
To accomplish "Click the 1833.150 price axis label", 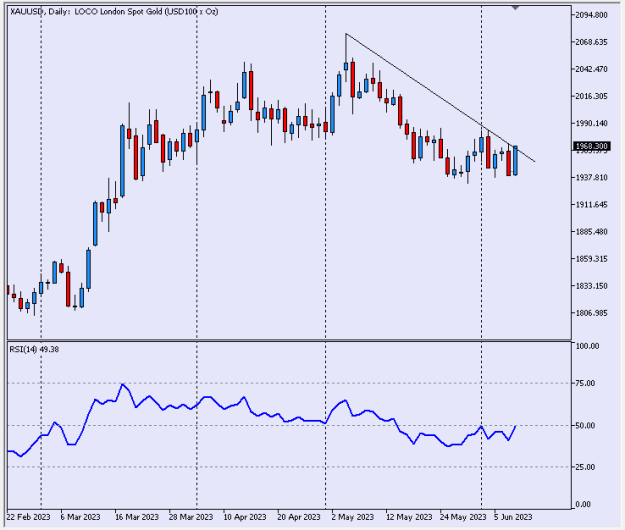I will (x=592, y=286).
